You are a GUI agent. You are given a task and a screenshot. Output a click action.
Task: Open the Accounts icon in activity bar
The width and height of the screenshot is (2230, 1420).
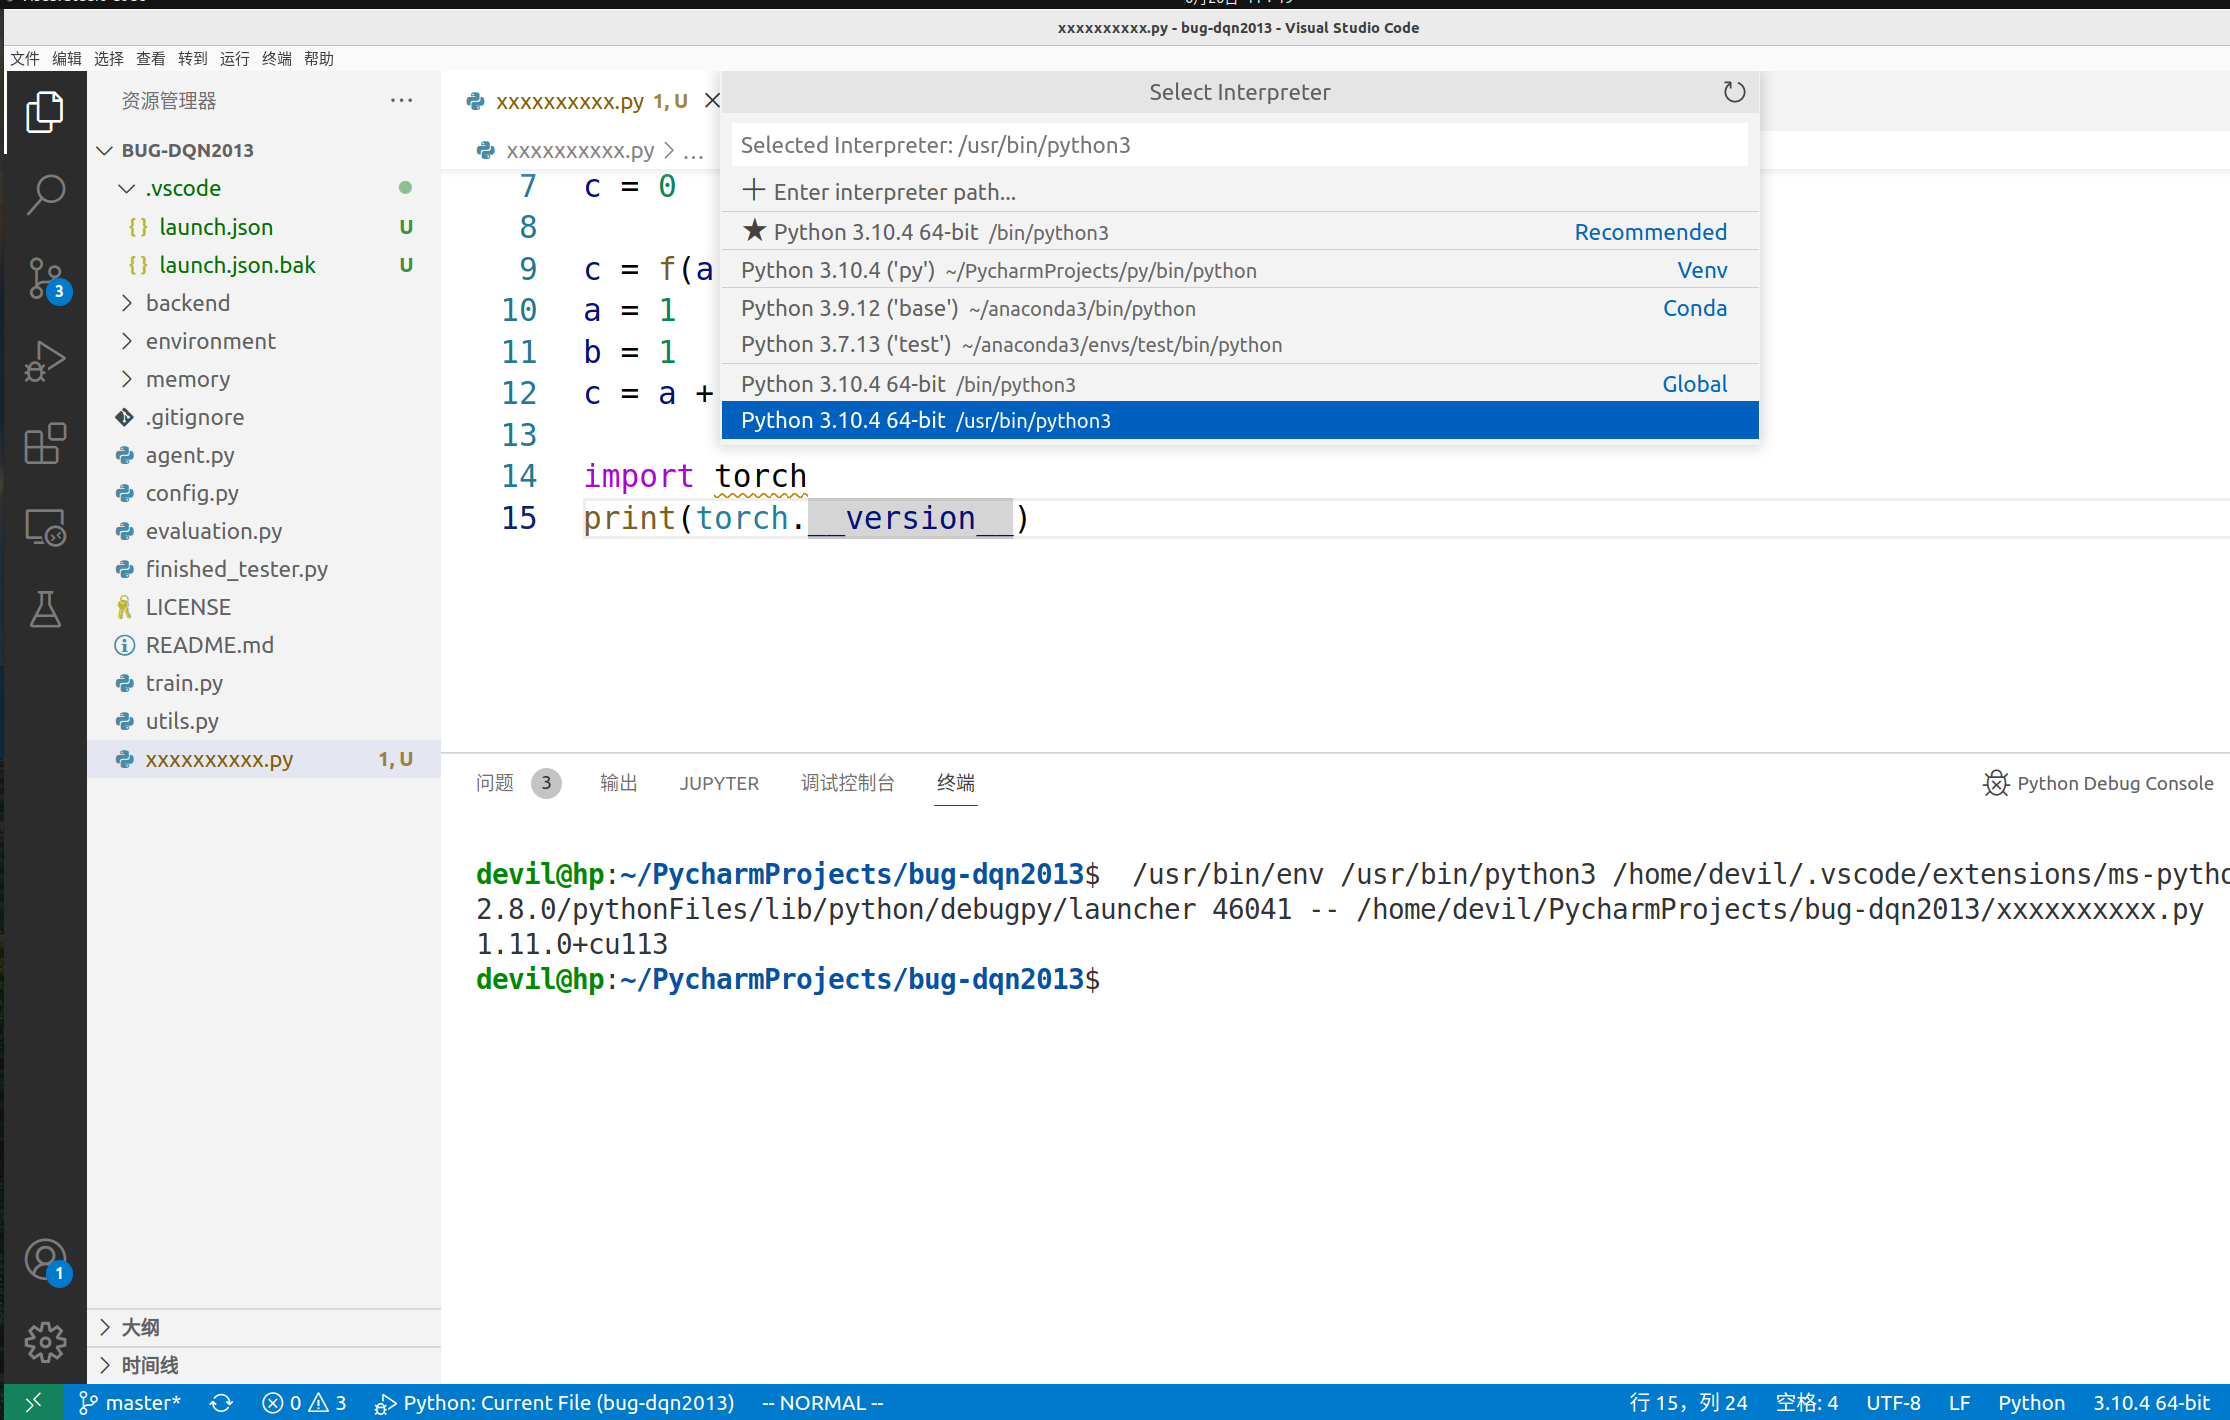point(45,1261)
